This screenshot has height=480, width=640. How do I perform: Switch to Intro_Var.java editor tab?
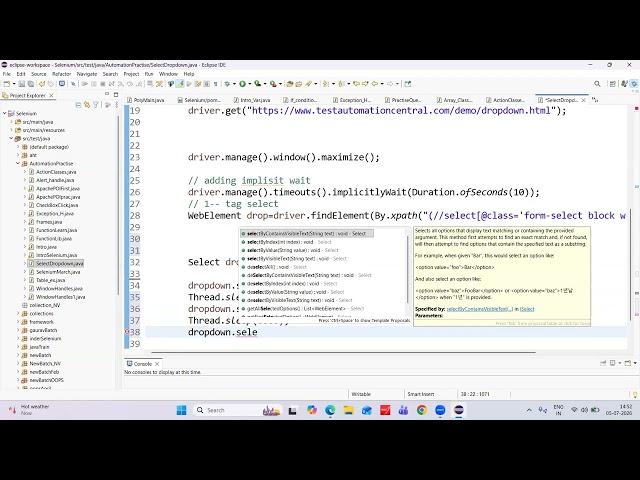pos(252,100)
